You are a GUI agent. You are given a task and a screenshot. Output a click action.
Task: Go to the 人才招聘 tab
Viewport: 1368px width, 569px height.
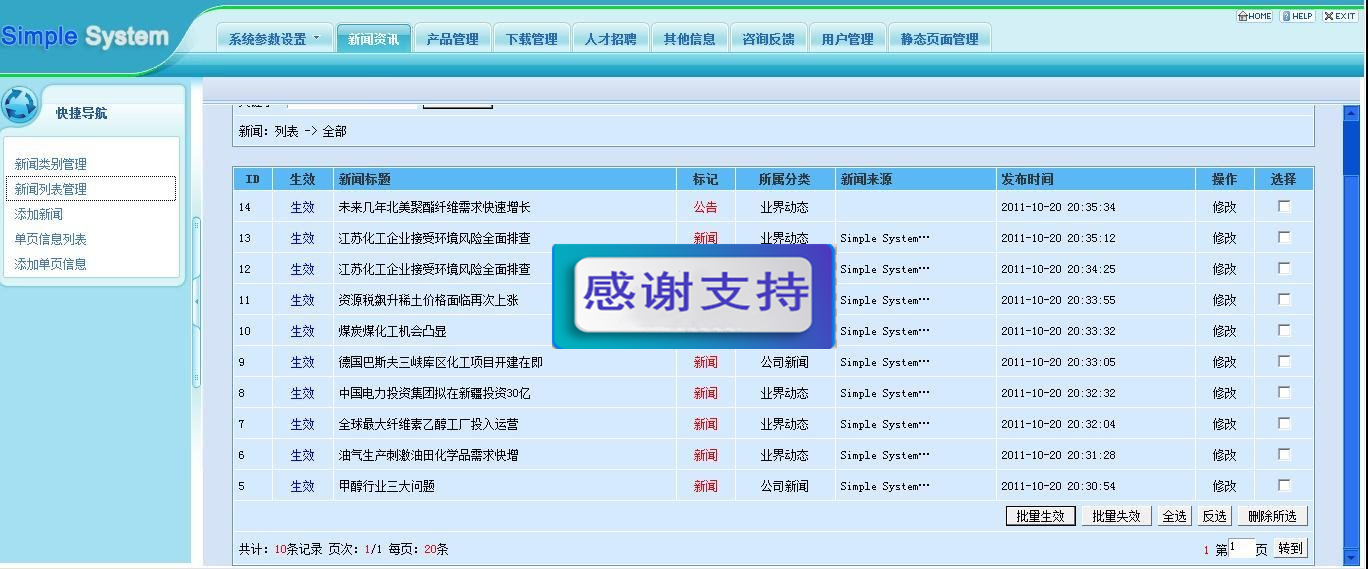(610, 39)
